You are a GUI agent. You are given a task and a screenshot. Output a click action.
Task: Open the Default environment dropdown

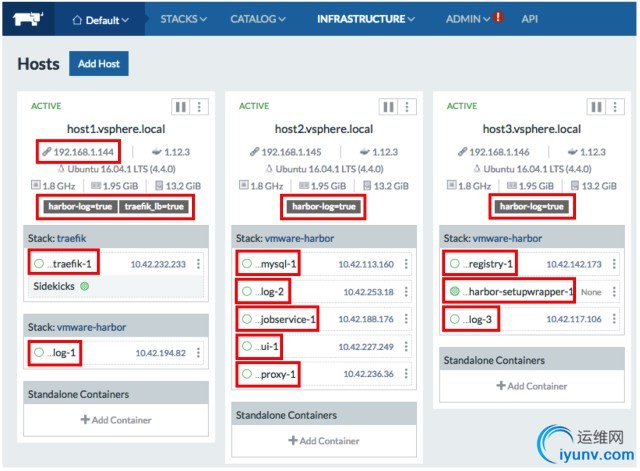(100, 20)
